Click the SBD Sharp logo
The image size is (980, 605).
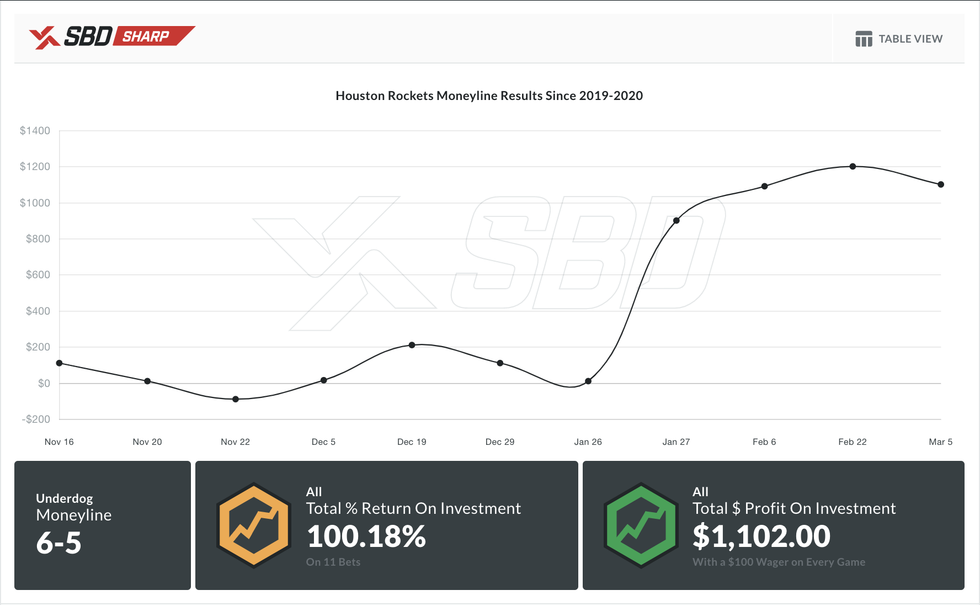(x=112, y=37)
